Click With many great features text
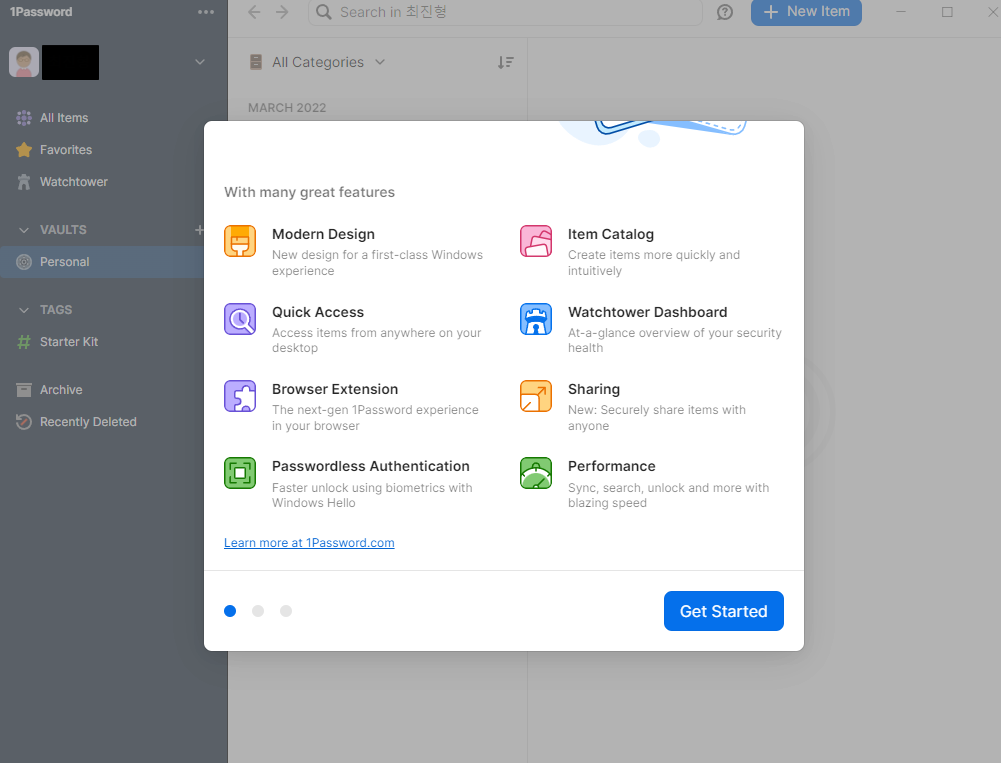Viewport: 1001px width, 763px height. (310, 192)
